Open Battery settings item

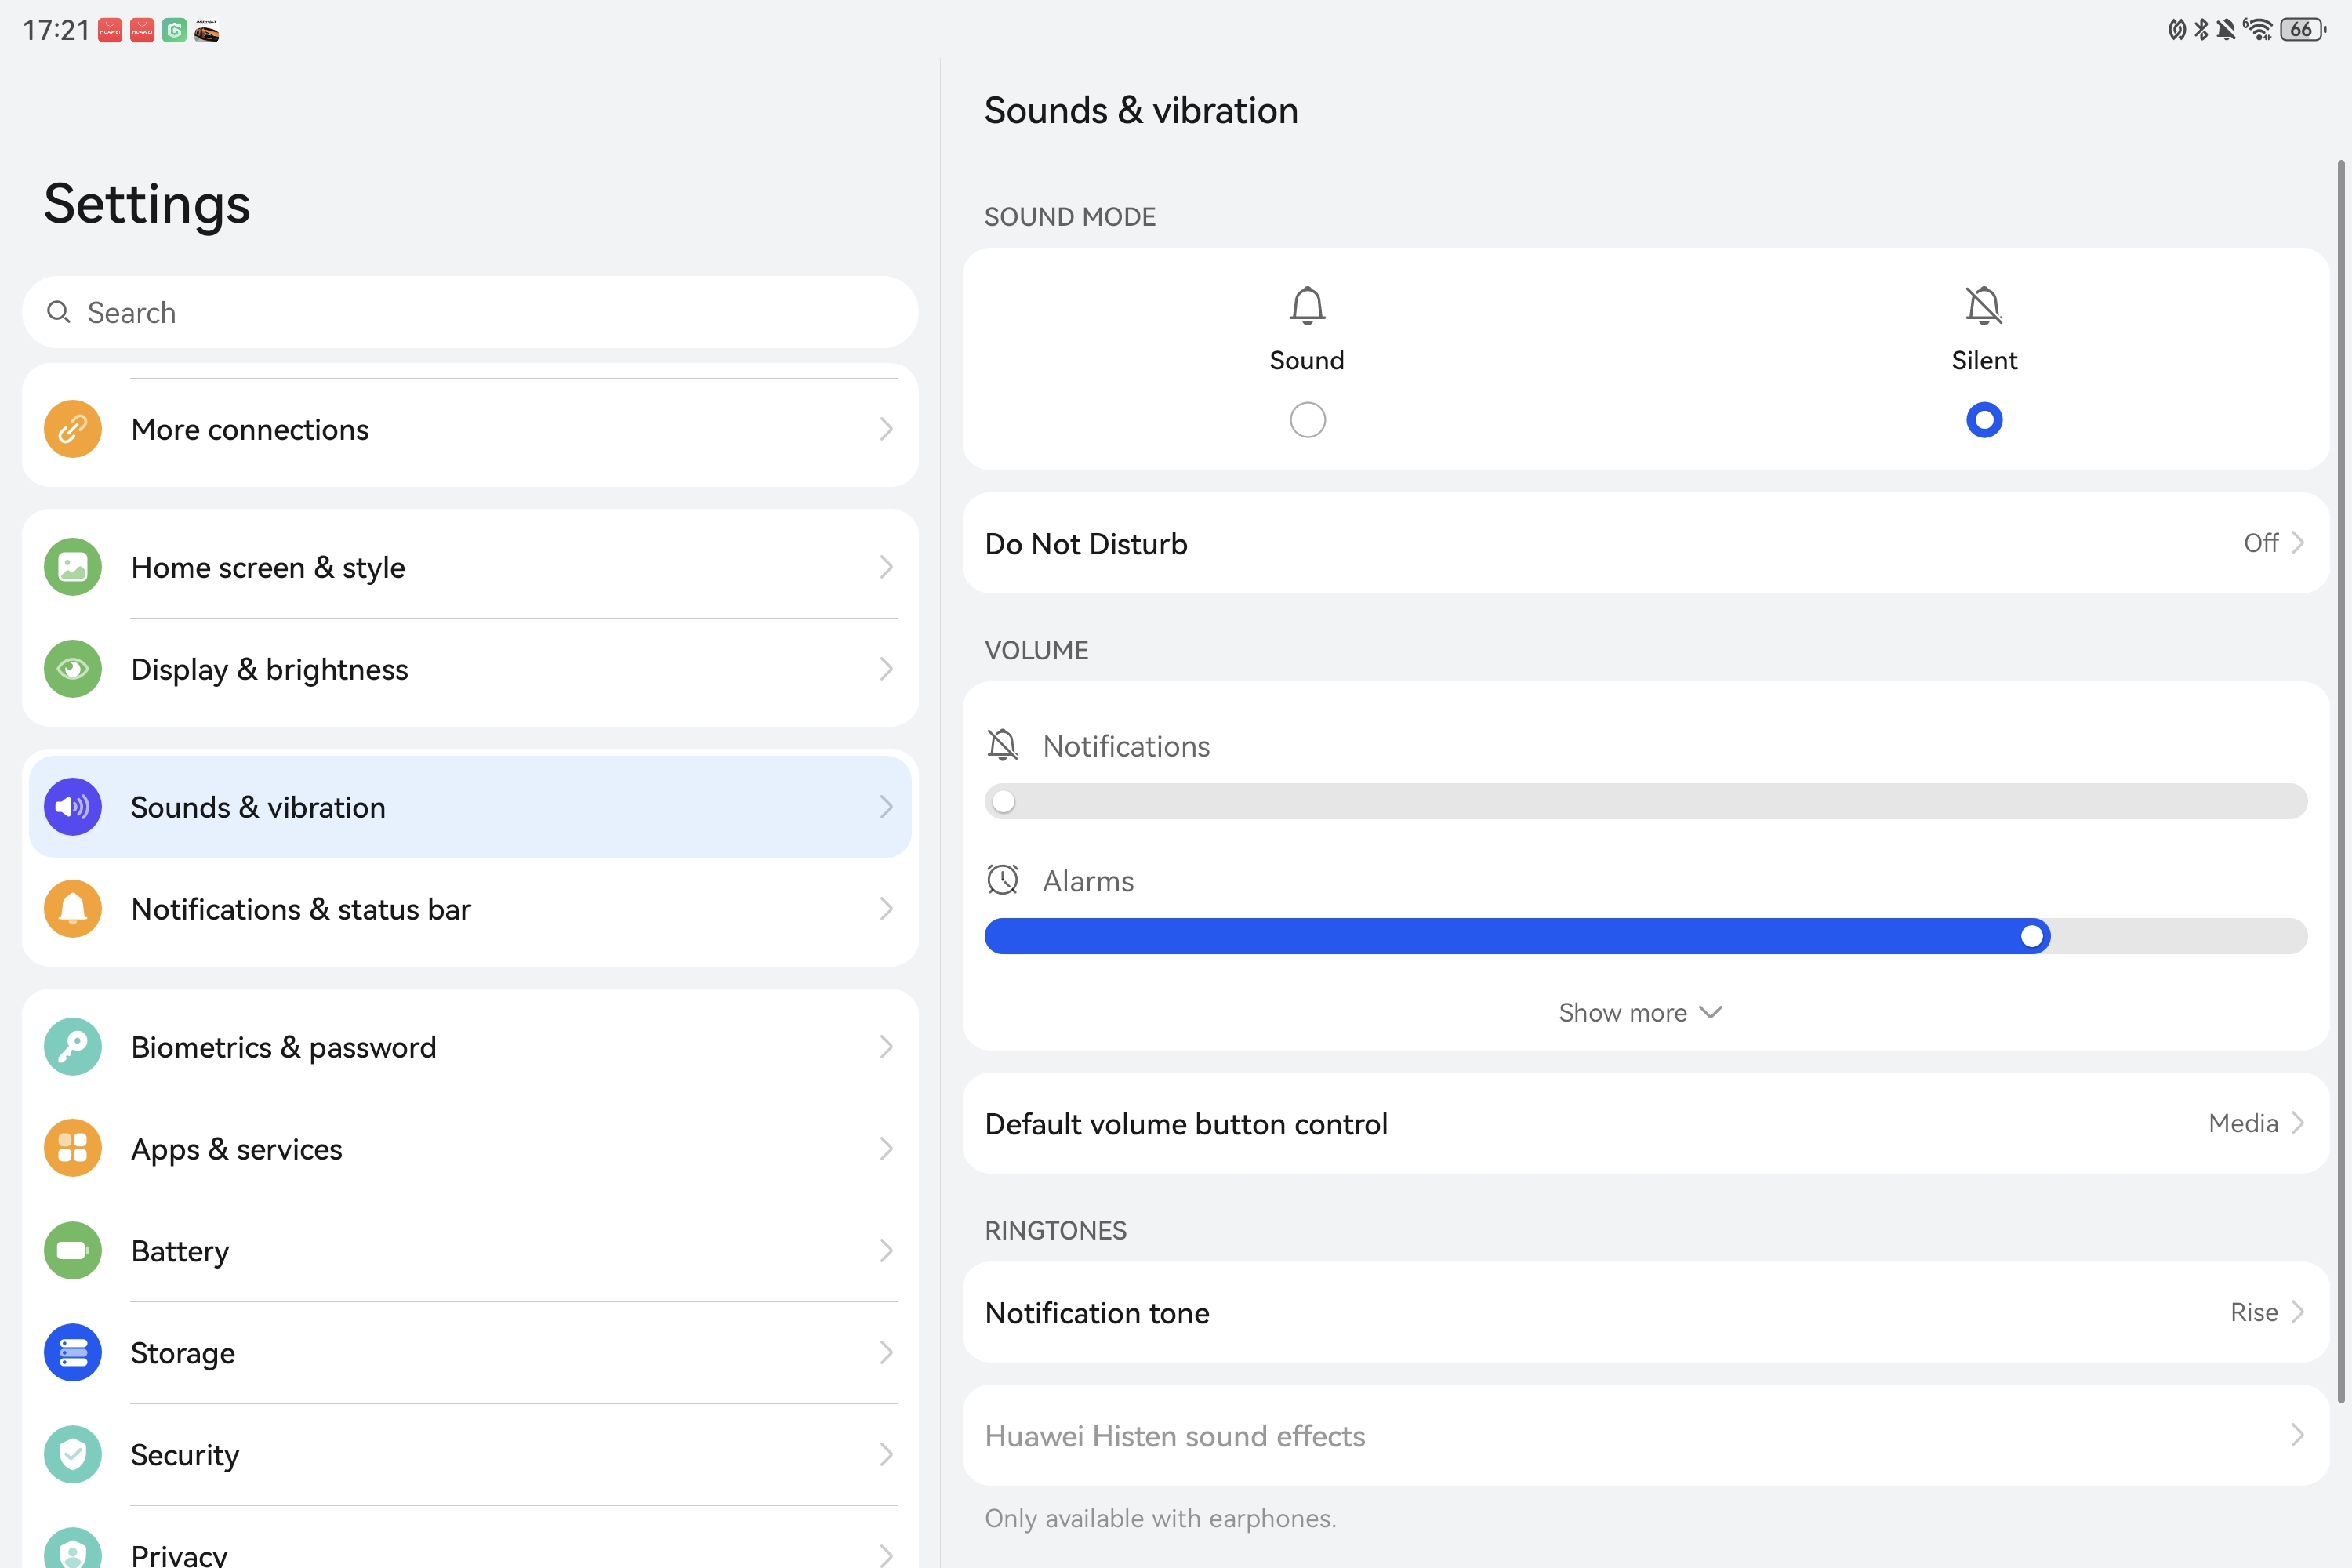click(470, 1251)
